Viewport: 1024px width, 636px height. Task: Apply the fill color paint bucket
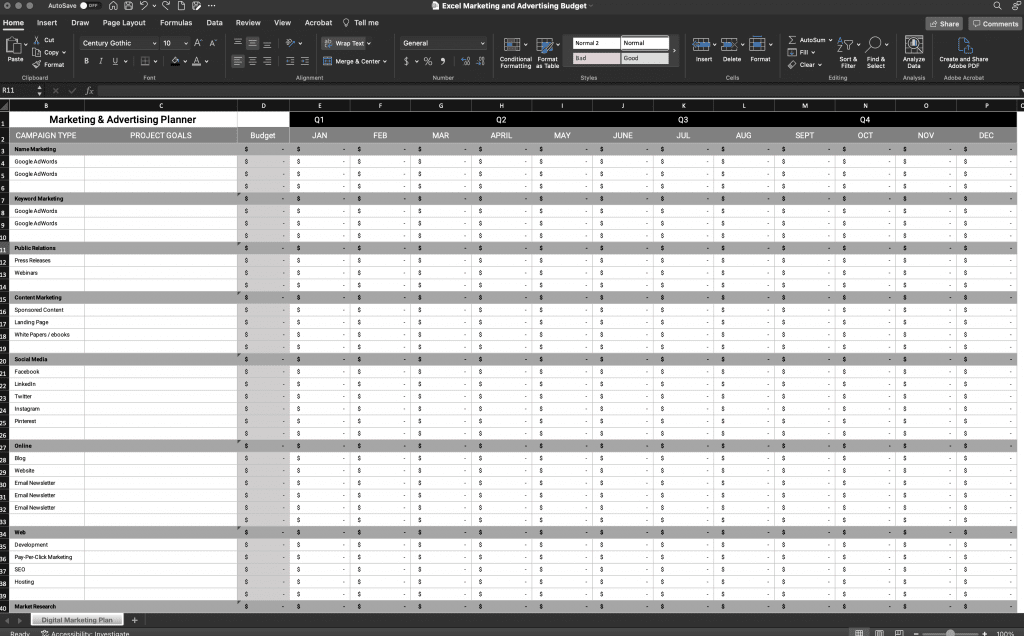click(x=175, y=61)
